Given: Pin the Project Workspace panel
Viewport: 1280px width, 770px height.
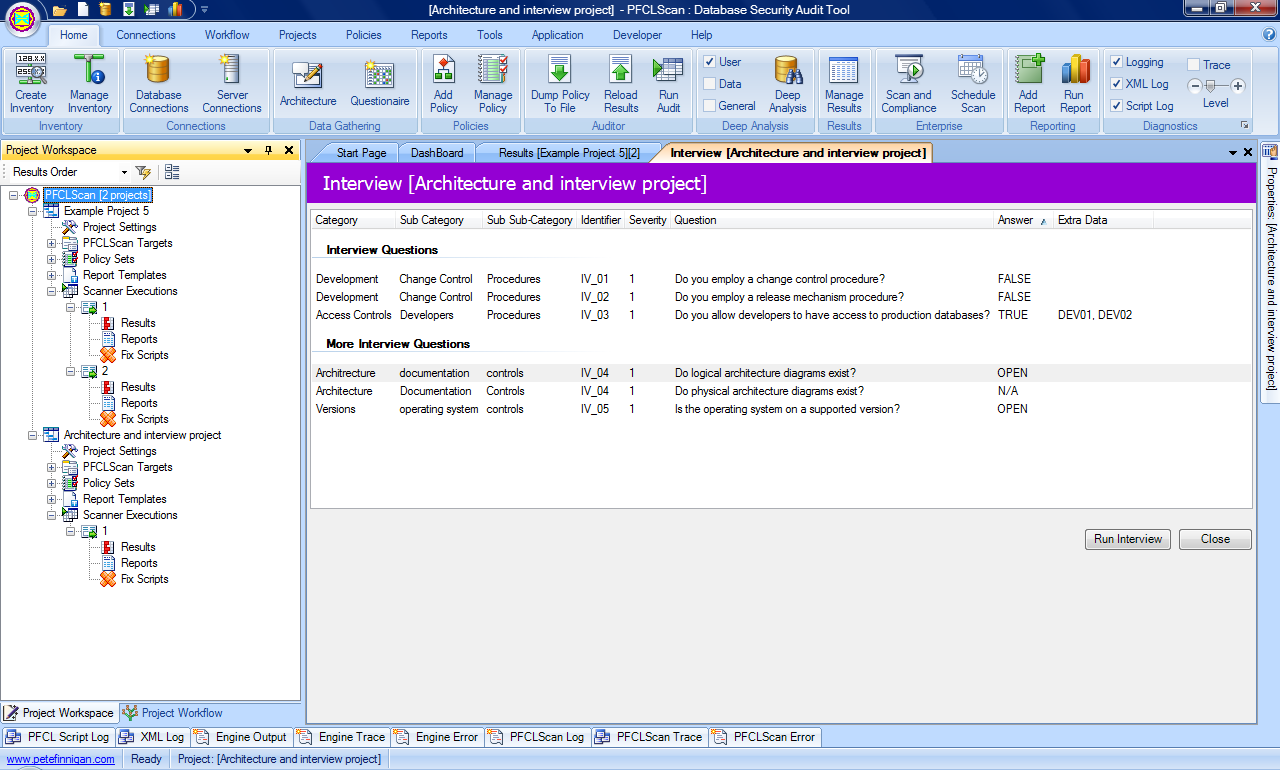Looking at the screenshot, I should coord(268,150).
